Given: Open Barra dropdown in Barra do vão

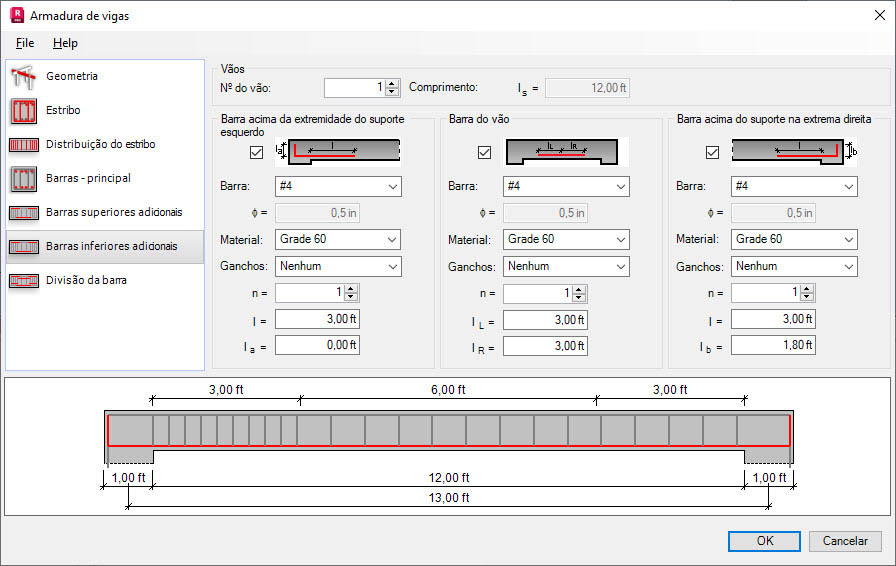Looking at the screenshot, I should click(566, 186).
